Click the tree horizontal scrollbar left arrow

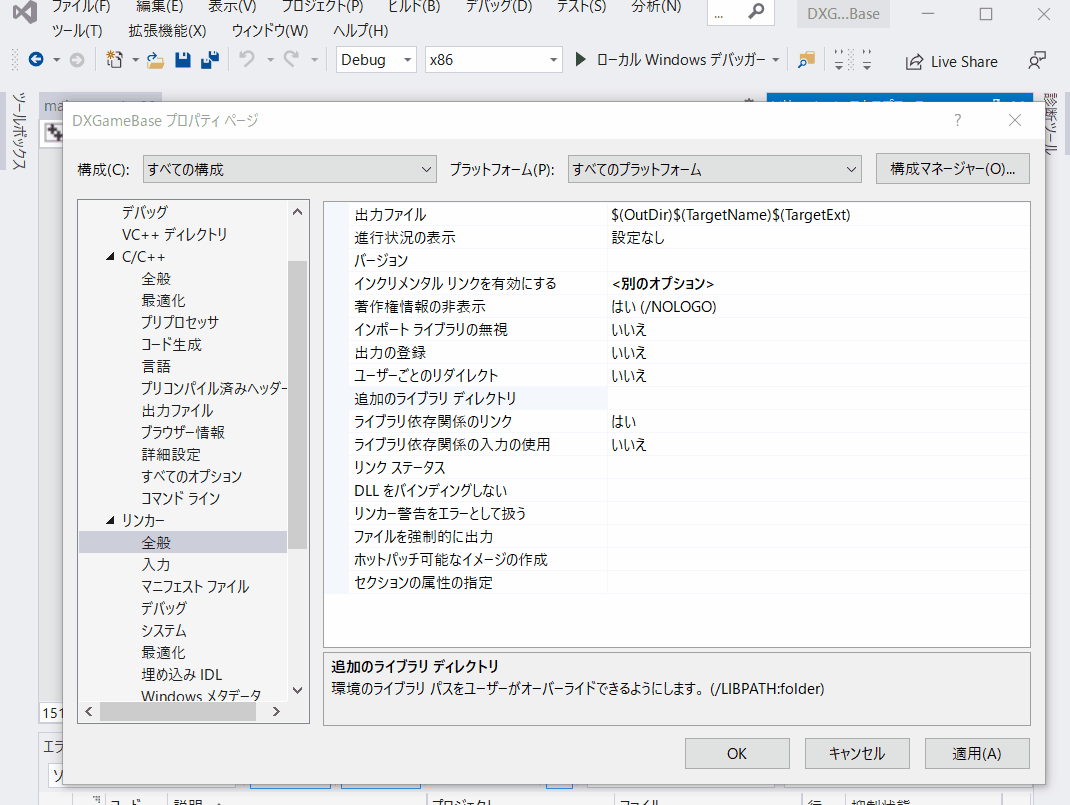click(89, 712)
